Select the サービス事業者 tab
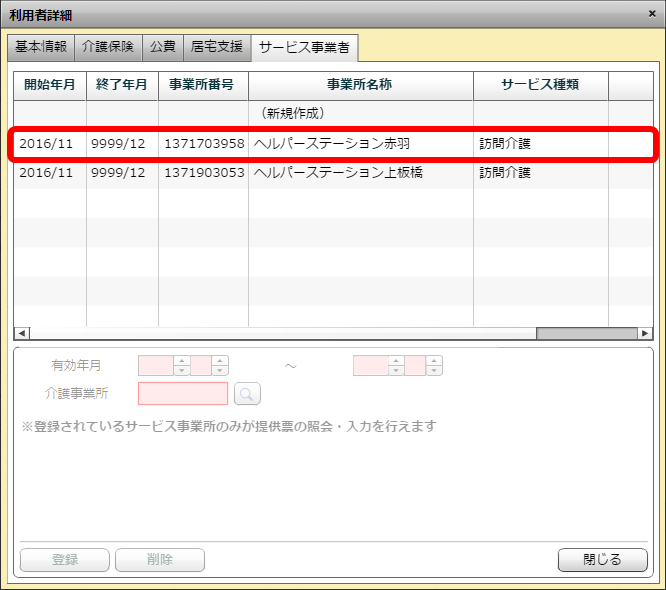The width and height of the screenshot is (666, 590). tap(304, 47)
